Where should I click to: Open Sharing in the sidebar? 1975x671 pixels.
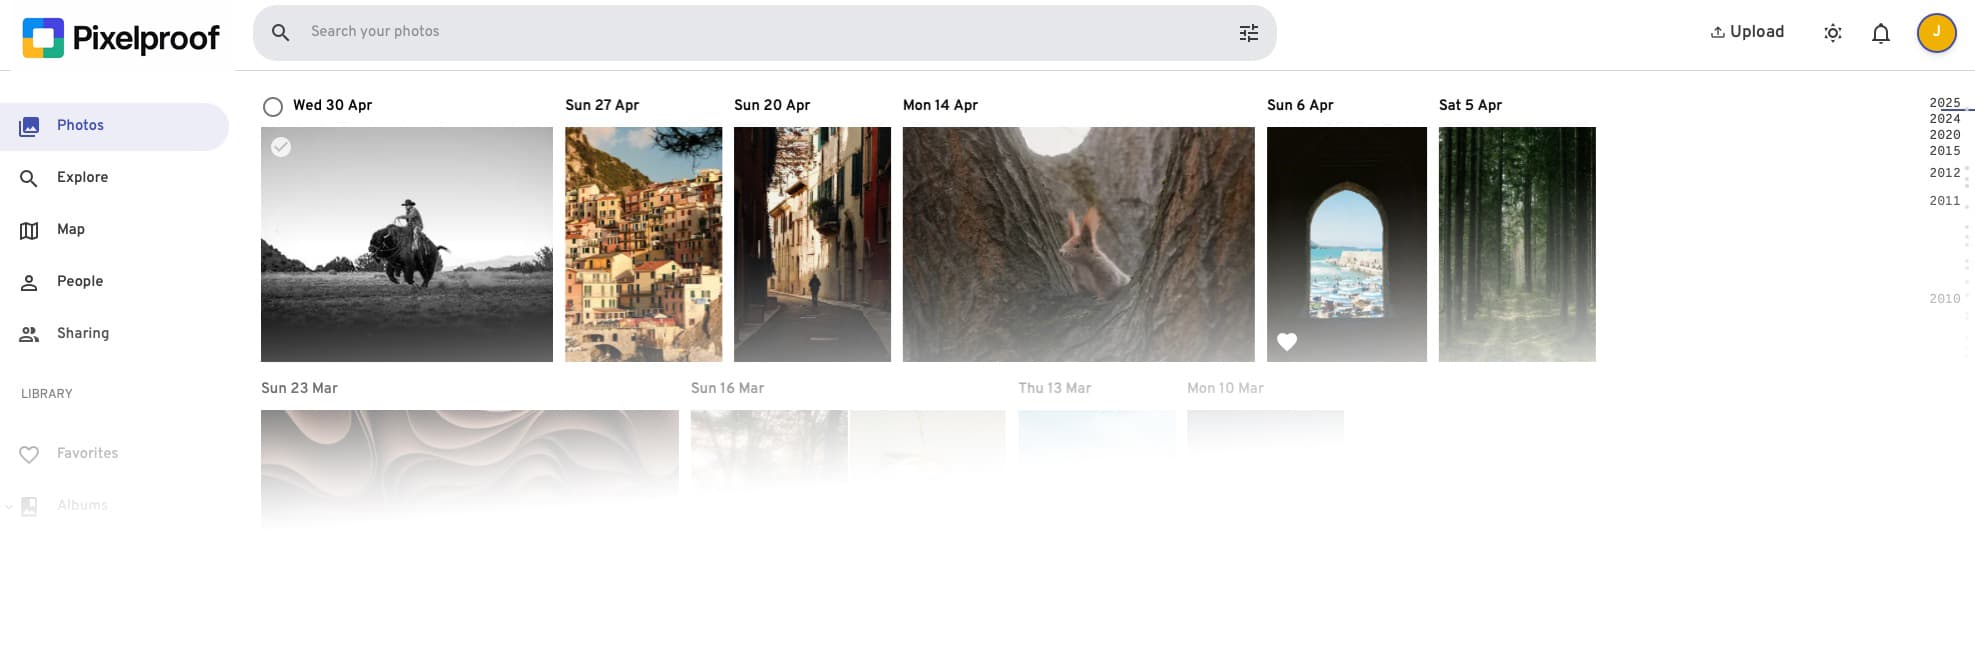82,333
